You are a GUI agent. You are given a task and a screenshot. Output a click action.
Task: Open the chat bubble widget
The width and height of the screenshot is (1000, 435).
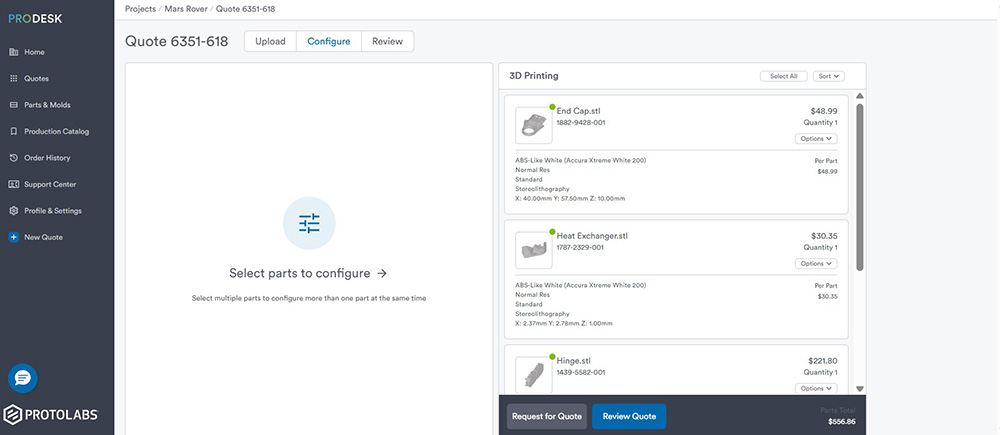tap(23, 378)
